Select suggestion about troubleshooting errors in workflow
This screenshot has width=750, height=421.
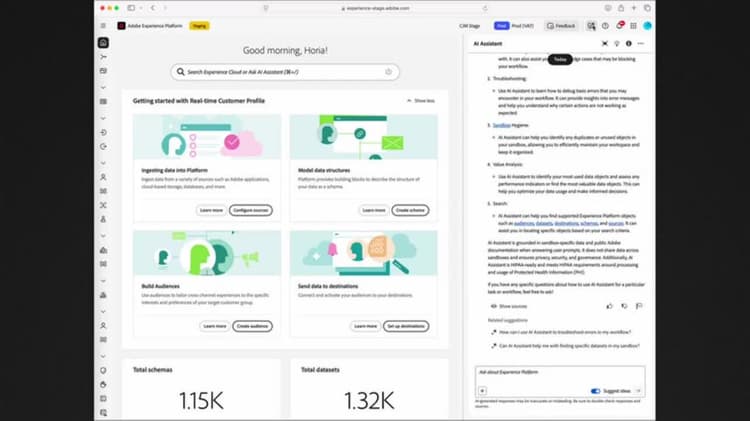tap(561, 332)
